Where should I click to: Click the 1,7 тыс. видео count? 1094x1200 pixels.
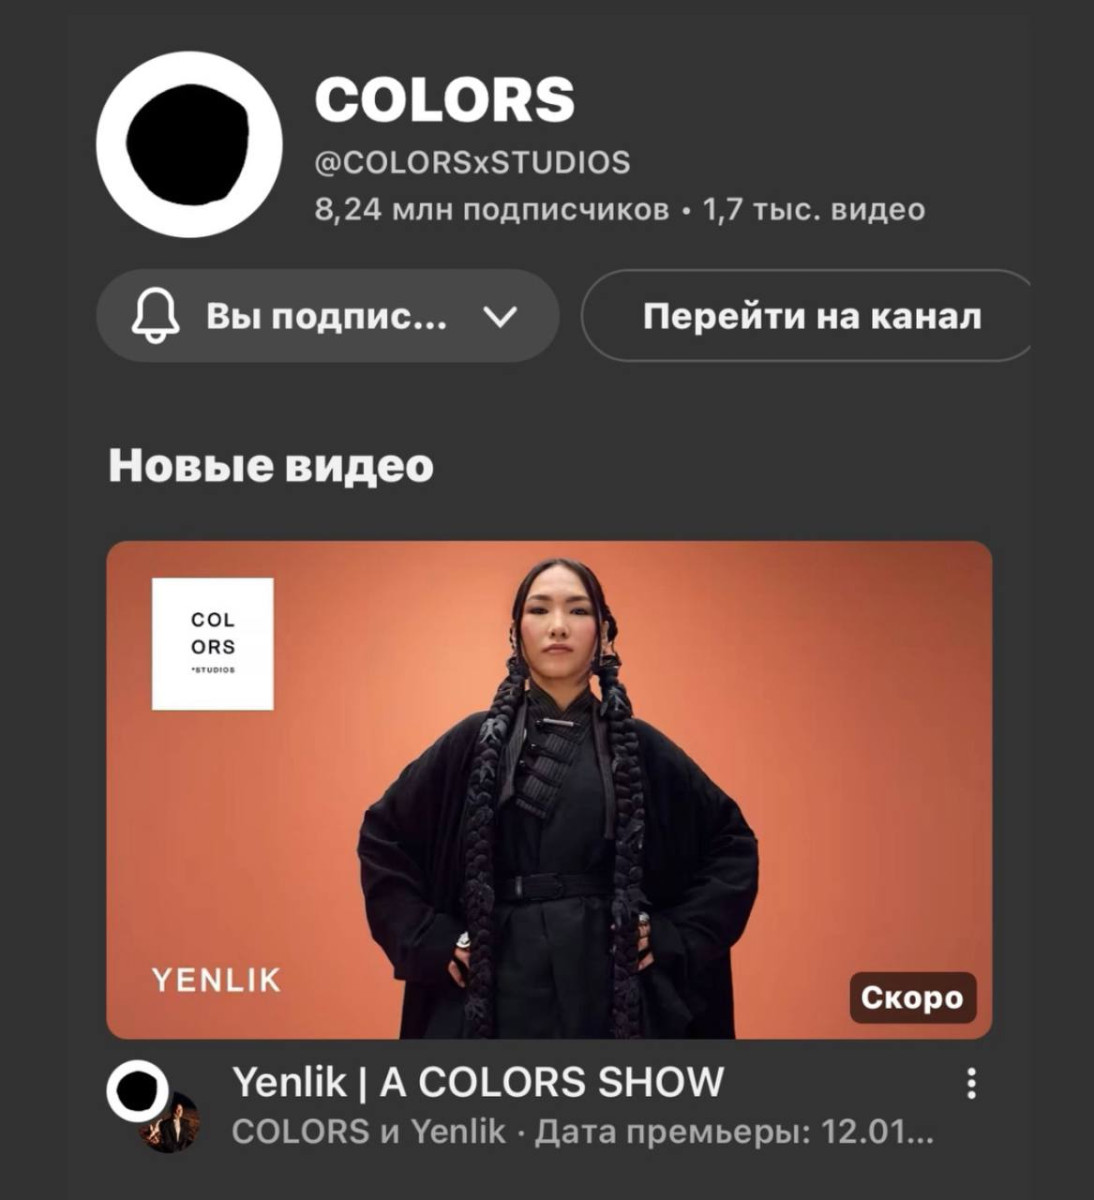coord(814,210)
